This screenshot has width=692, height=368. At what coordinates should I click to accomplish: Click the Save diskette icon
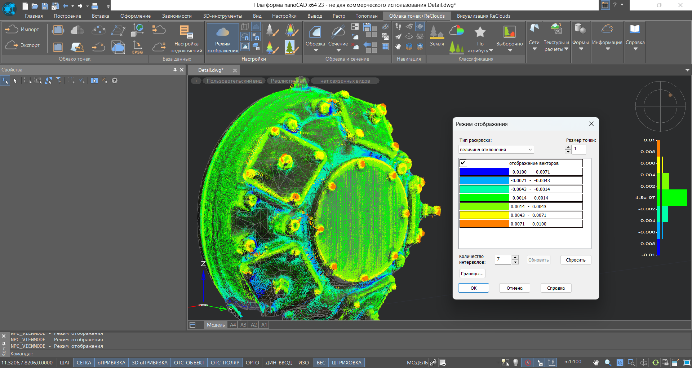(45, 6)
